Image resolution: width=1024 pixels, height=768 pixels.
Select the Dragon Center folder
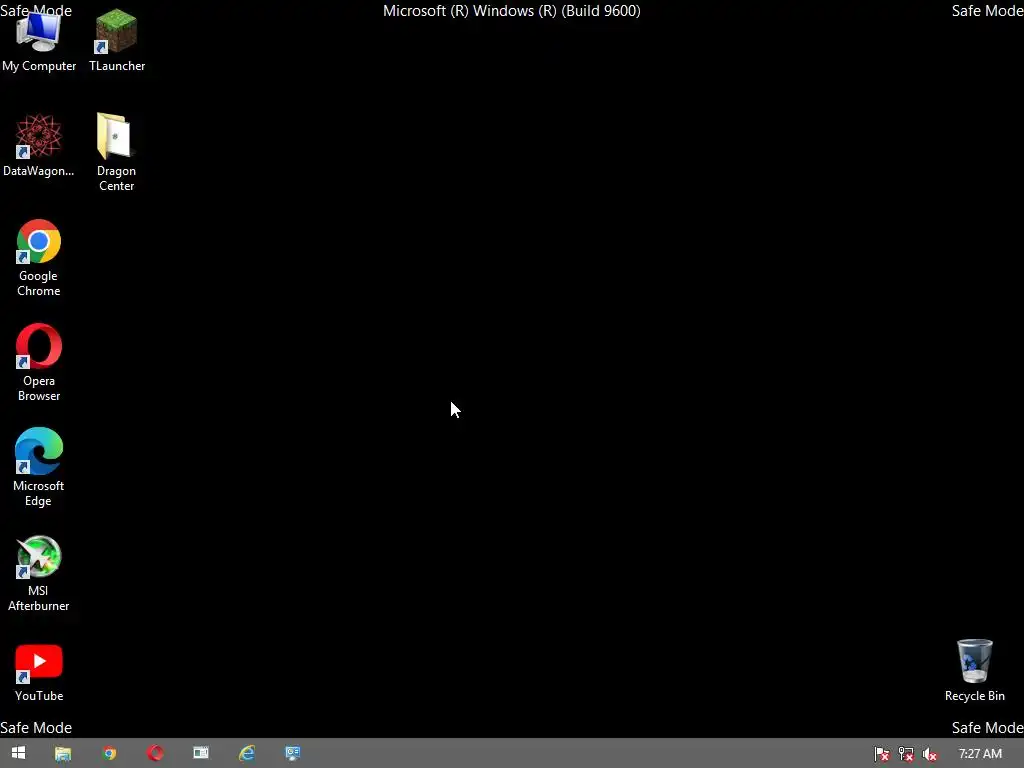point(116,152)
